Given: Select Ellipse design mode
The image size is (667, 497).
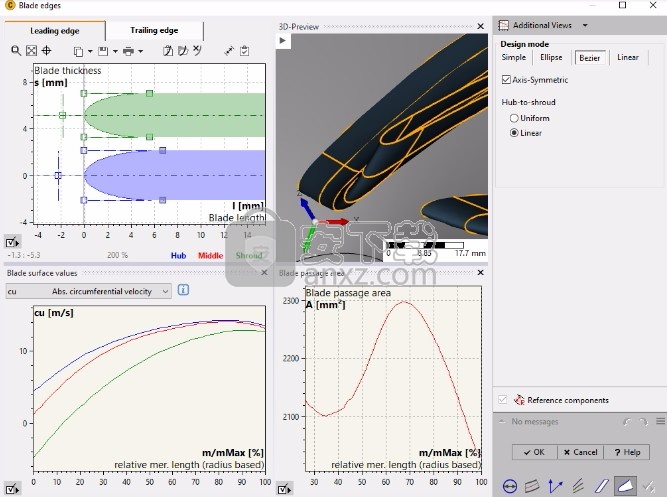Looking at the screenshot, I should pyautogui.click(x=551, y=57).
